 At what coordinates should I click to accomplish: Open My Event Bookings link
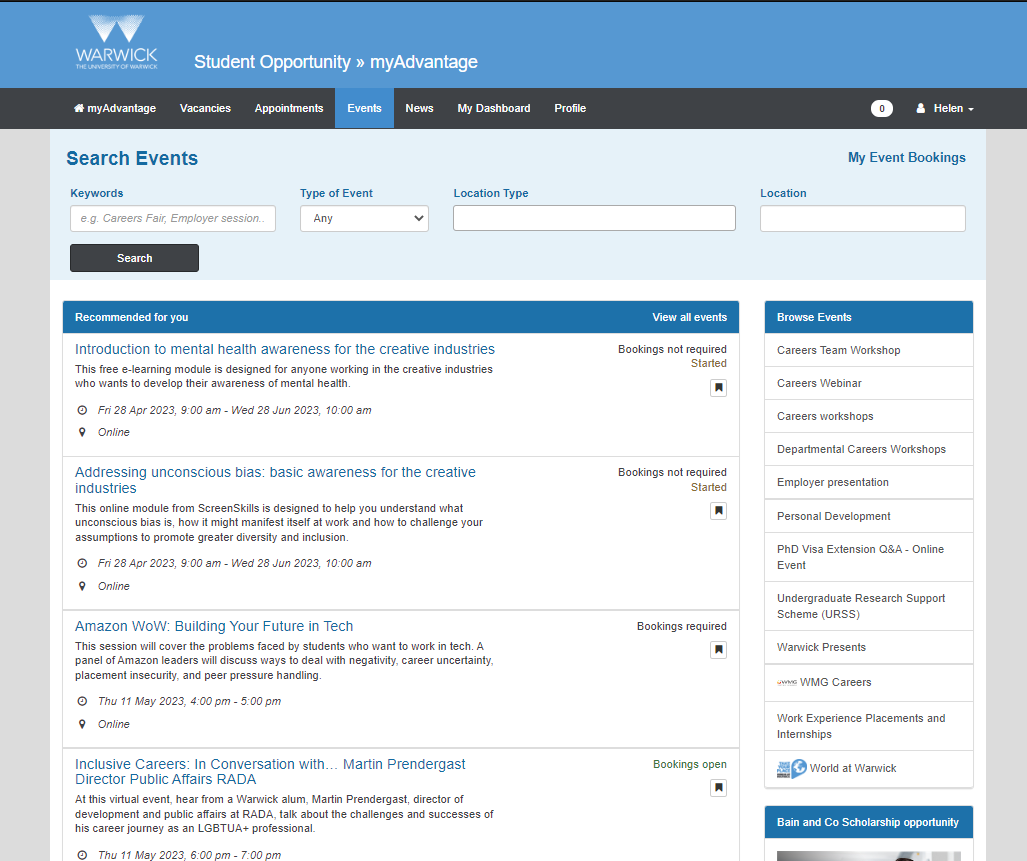906,157
